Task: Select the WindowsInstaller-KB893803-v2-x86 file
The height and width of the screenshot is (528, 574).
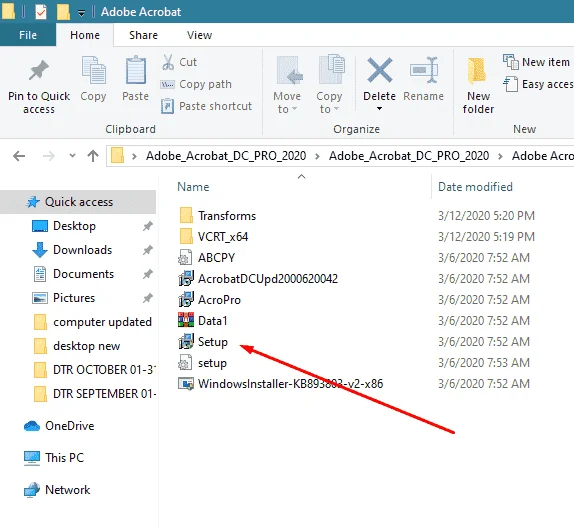Action: 281,384
